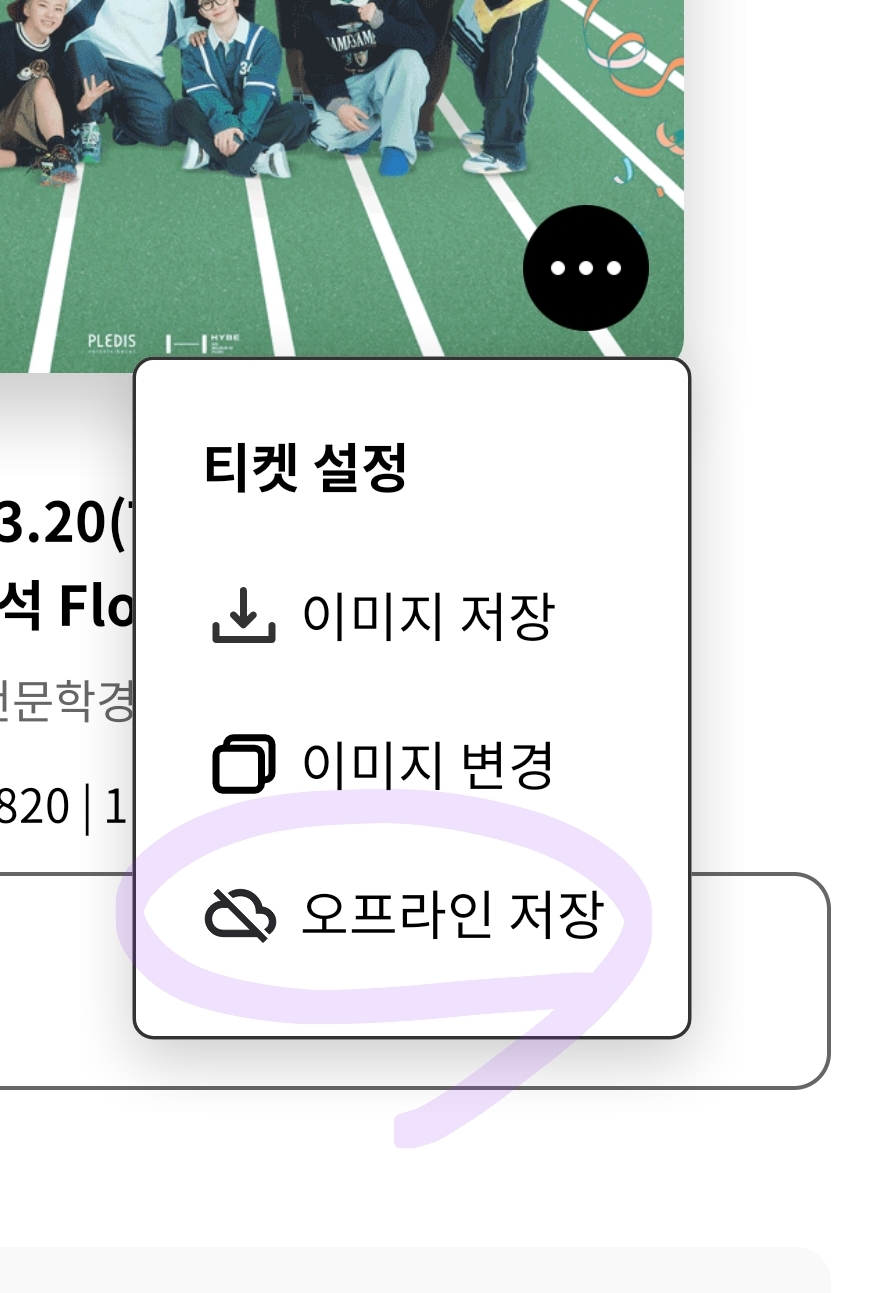This screenshot has width=884, height=1293.
Task: Open the three-dot more options button
Action: click(x=586, y=268)
